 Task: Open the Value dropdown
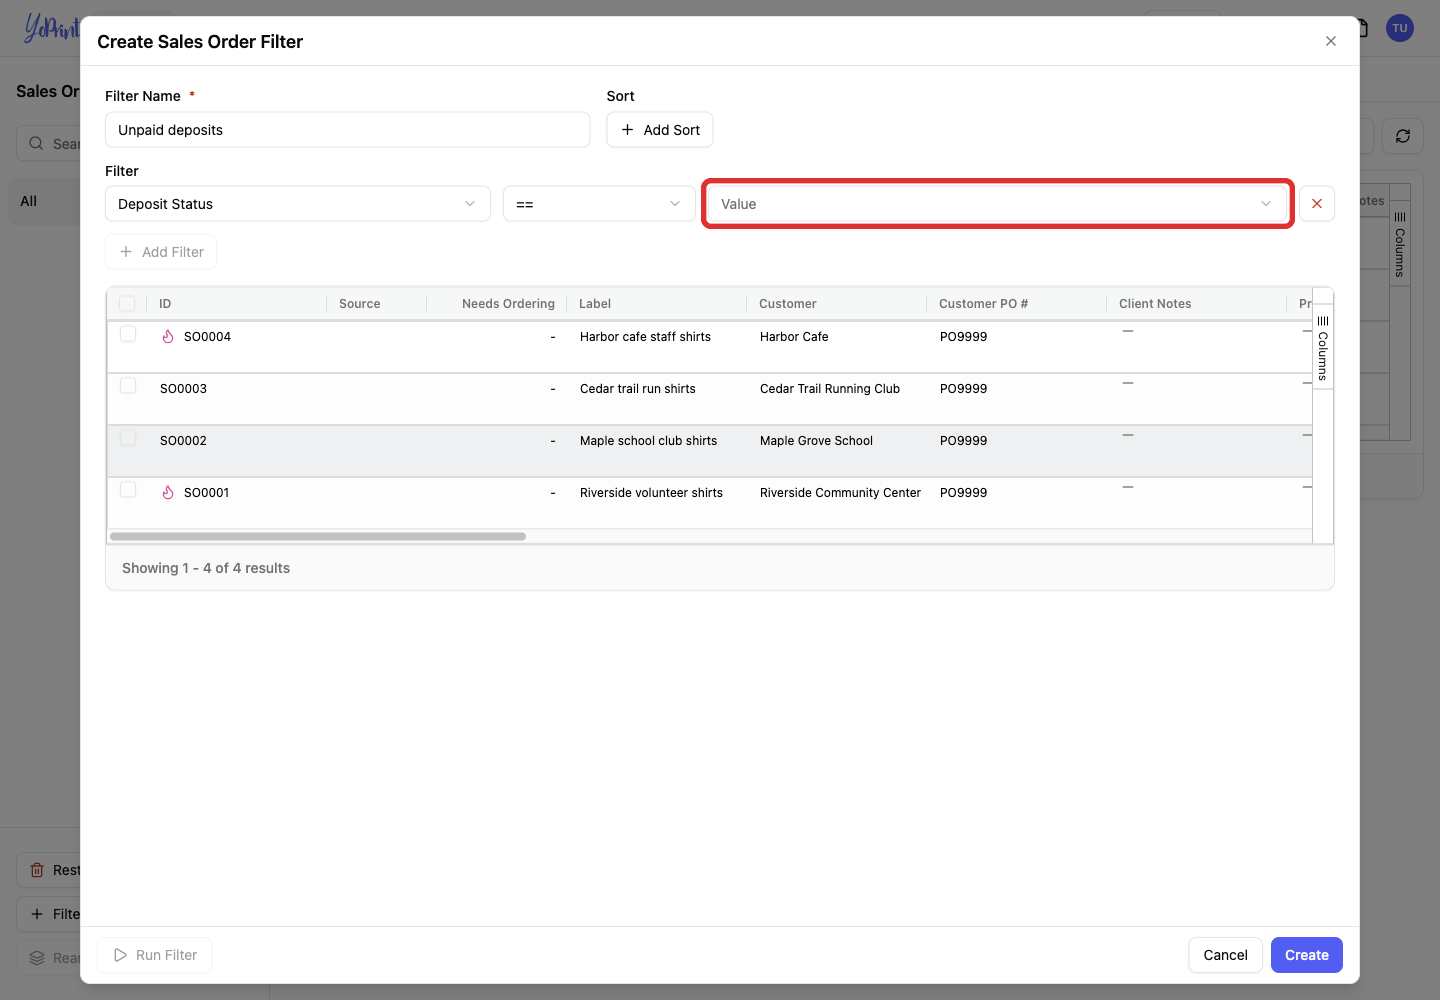[x=997, y=204]
